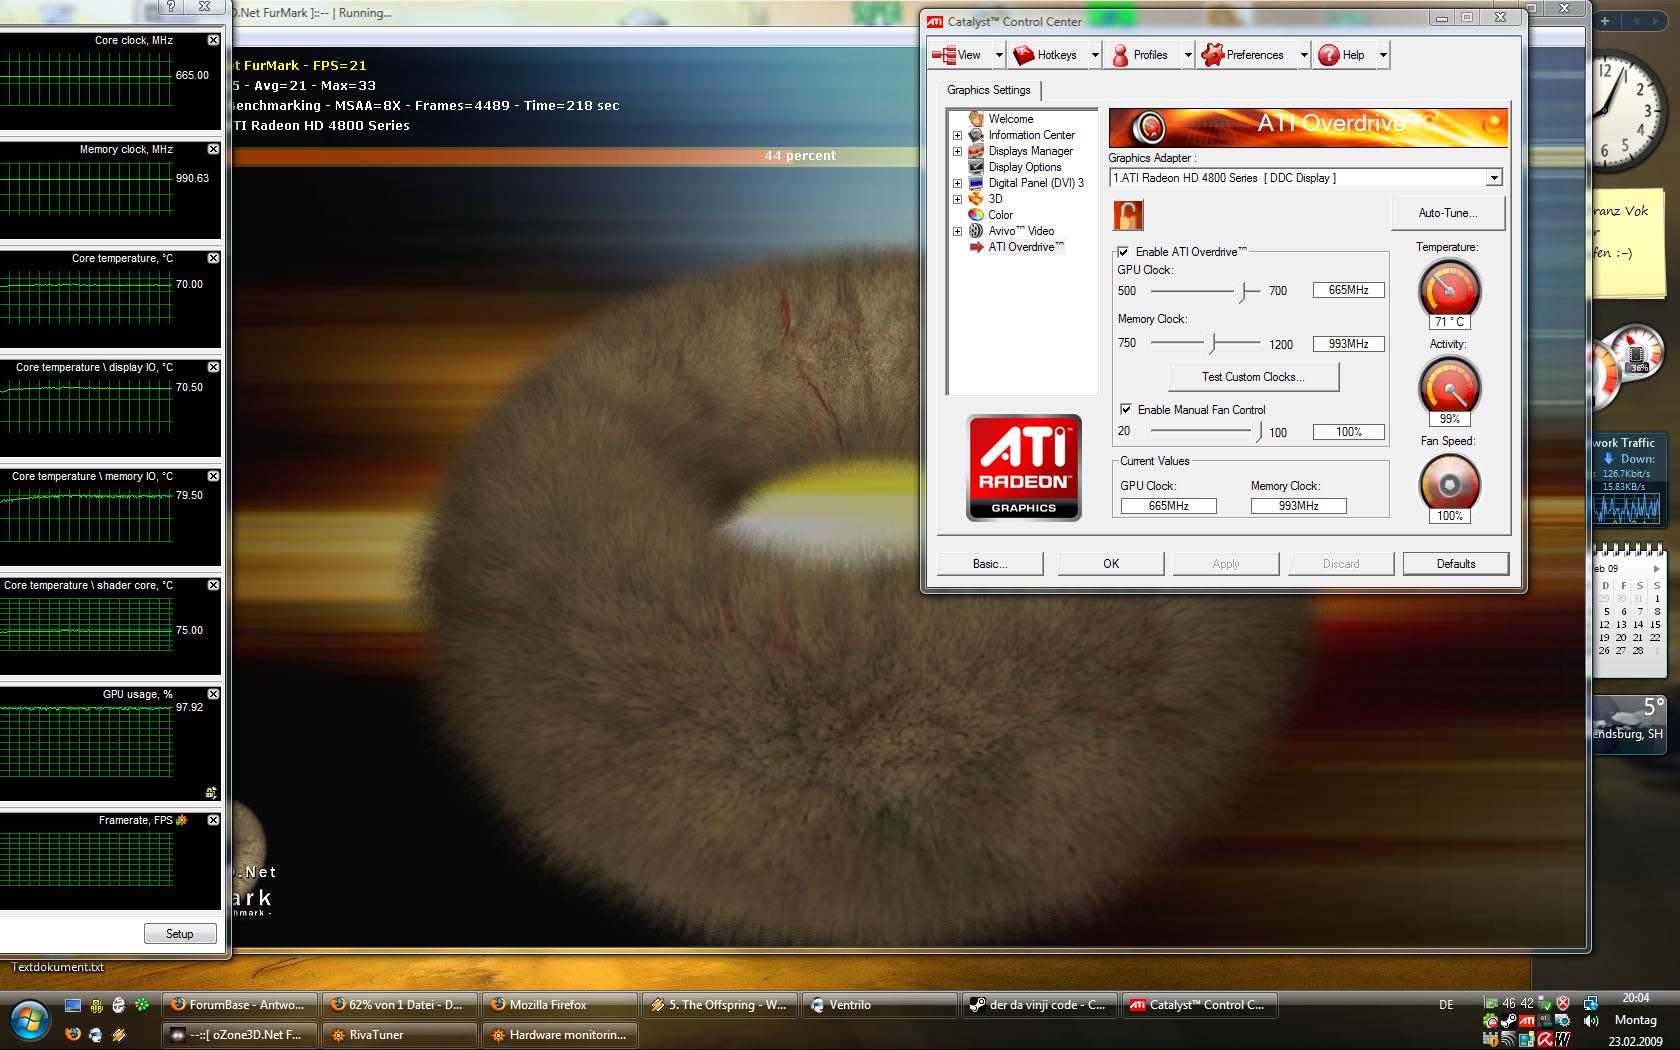
Task: Click the Help question mark icon
Action: 1328,55
